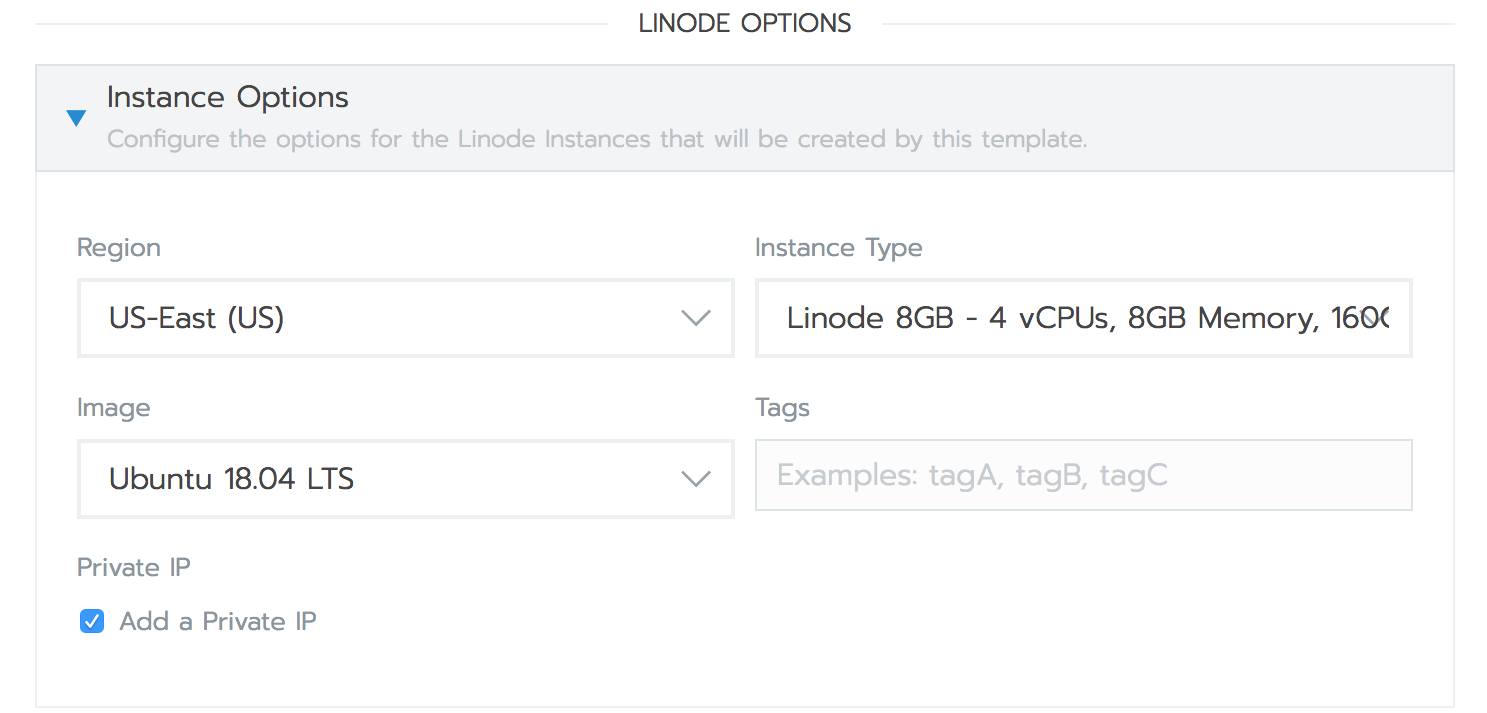Click the Tags field label
Viewport: 1487px width, 713px height.
coord(782,407)
